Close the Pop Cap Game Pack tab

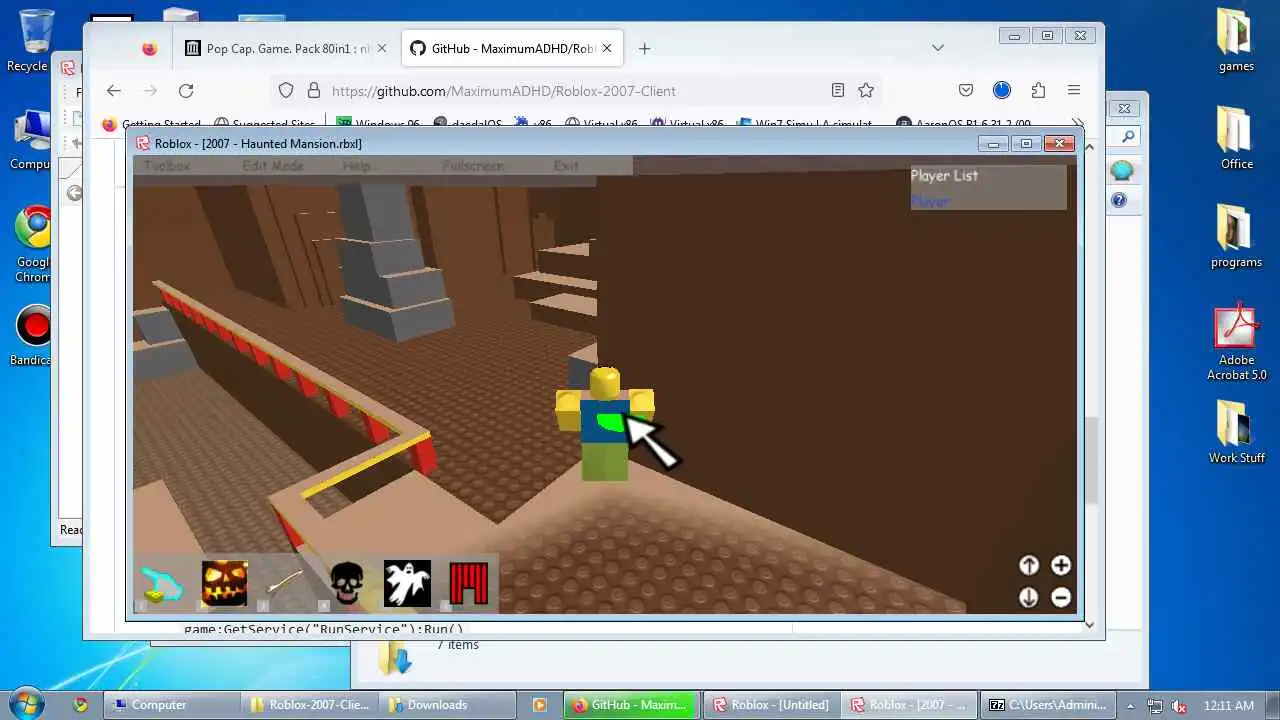pos(382,48)
